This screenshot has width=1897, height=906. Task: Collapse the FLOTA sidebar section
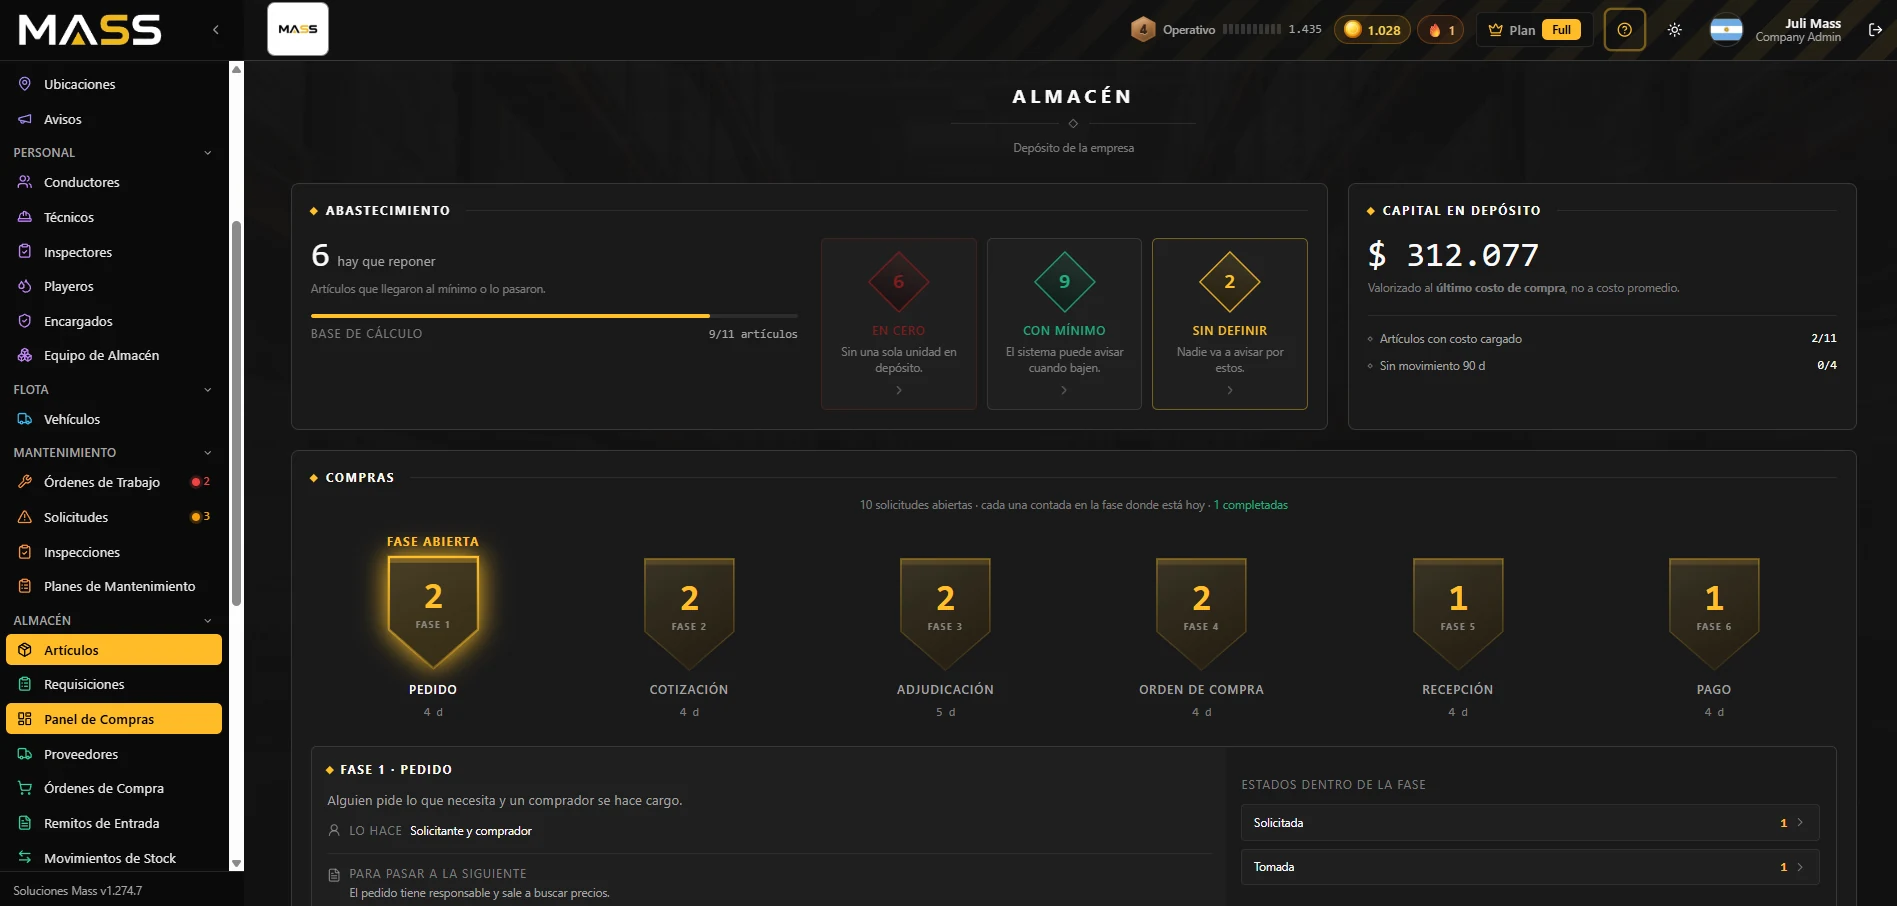208,390
